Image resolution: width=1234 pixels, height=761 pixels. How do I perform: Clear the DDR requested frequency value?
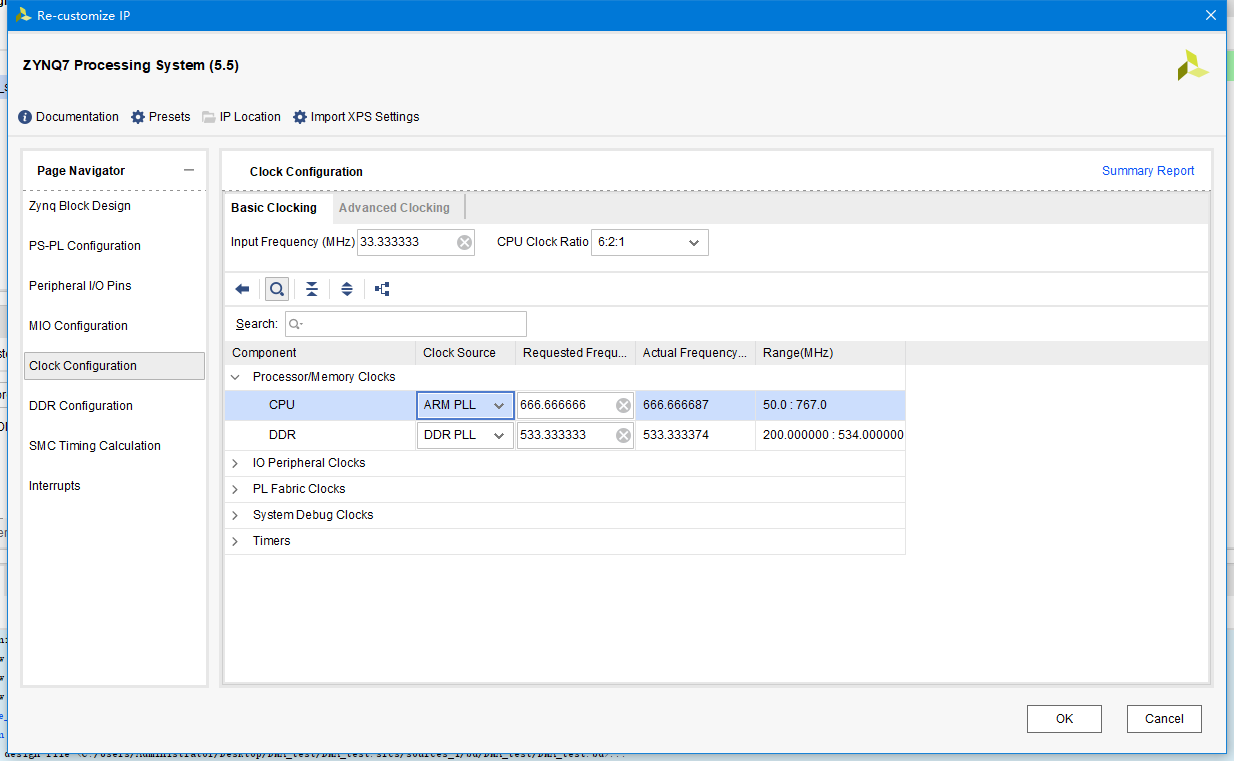(623, 435)
